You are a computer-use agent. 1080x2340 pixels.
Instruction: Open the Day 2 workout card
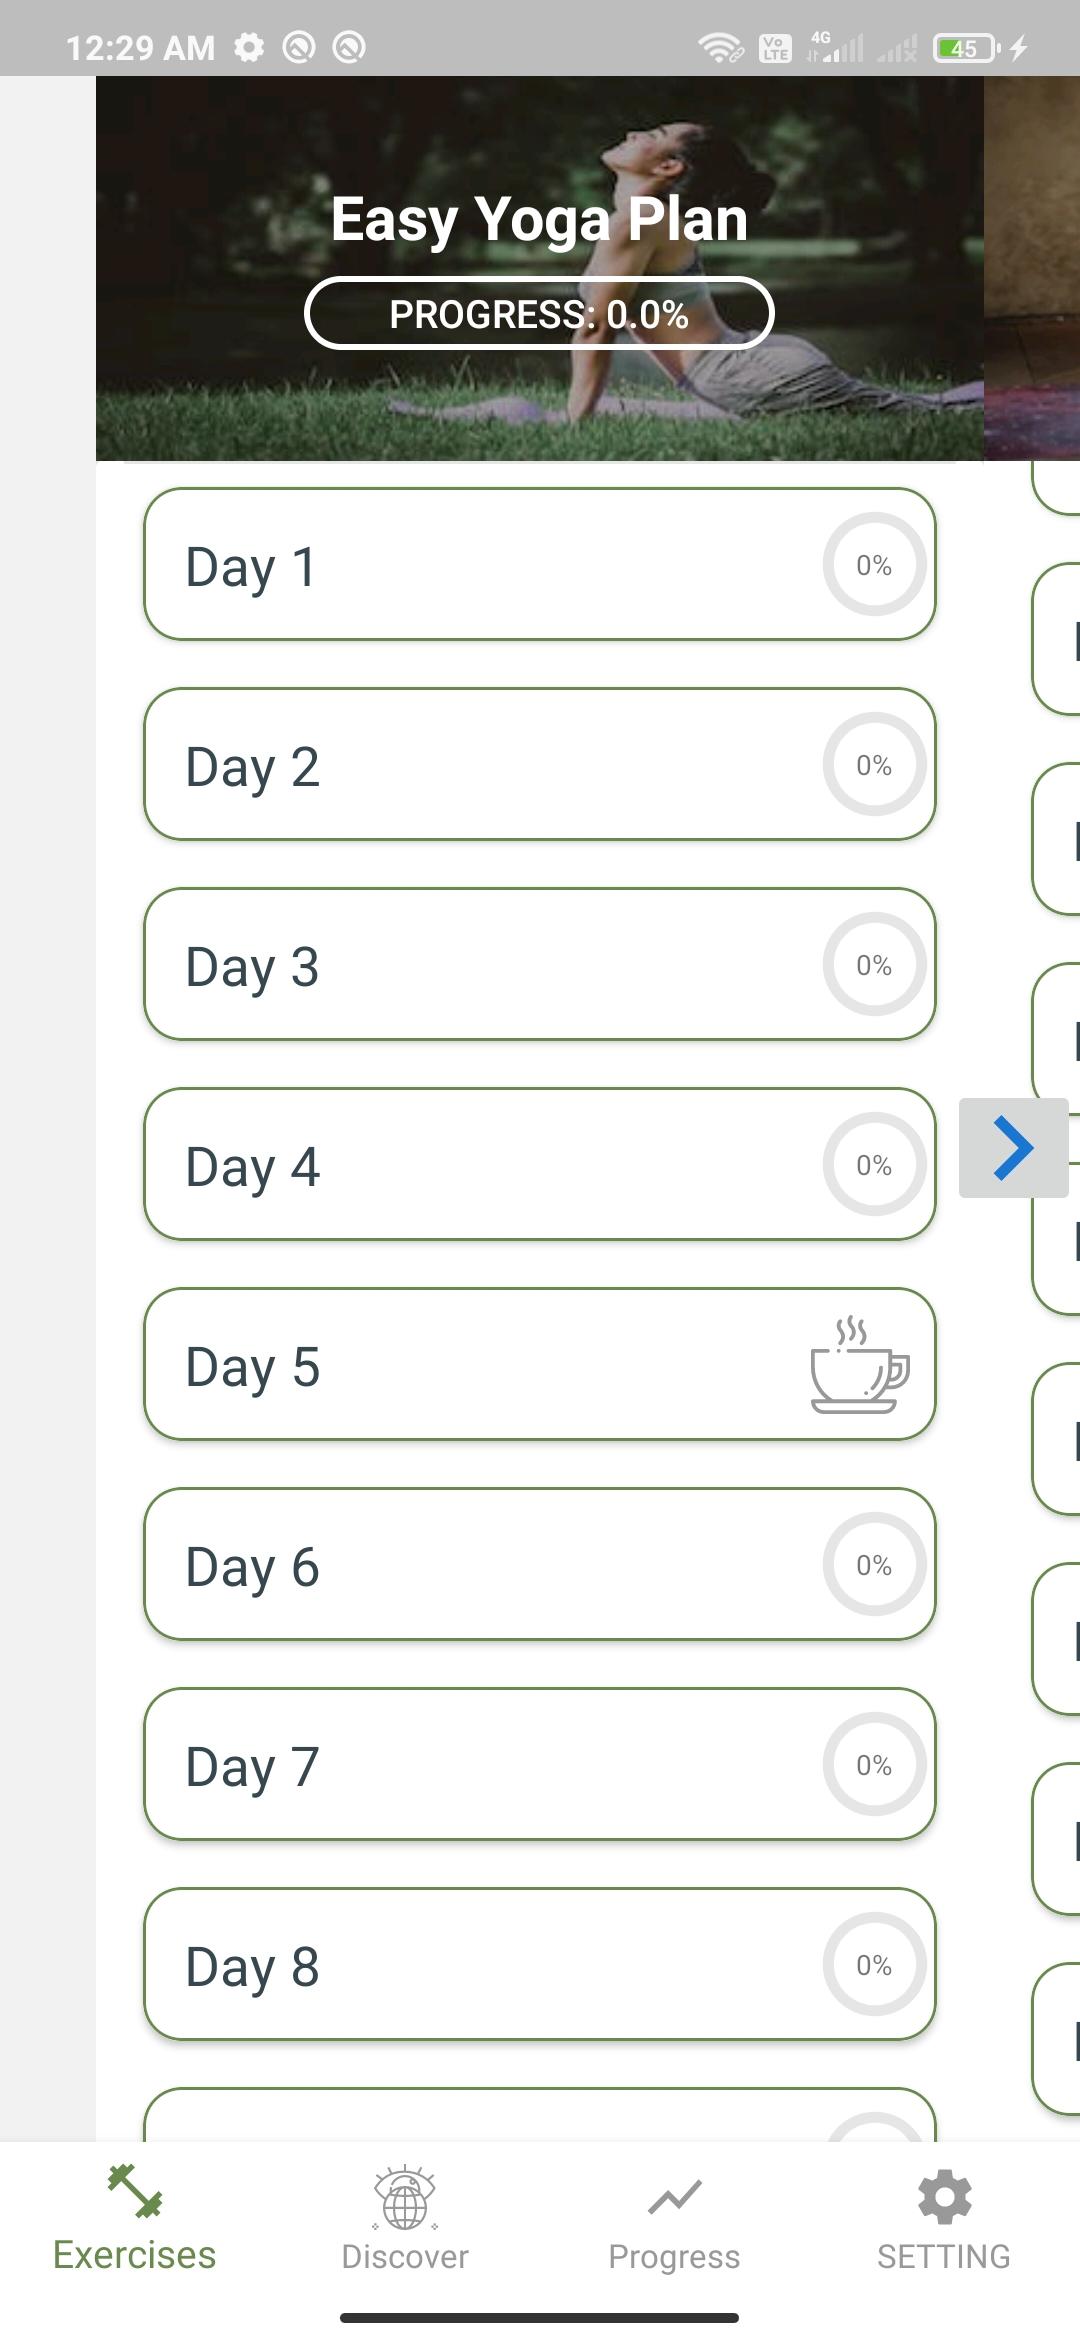540,764
